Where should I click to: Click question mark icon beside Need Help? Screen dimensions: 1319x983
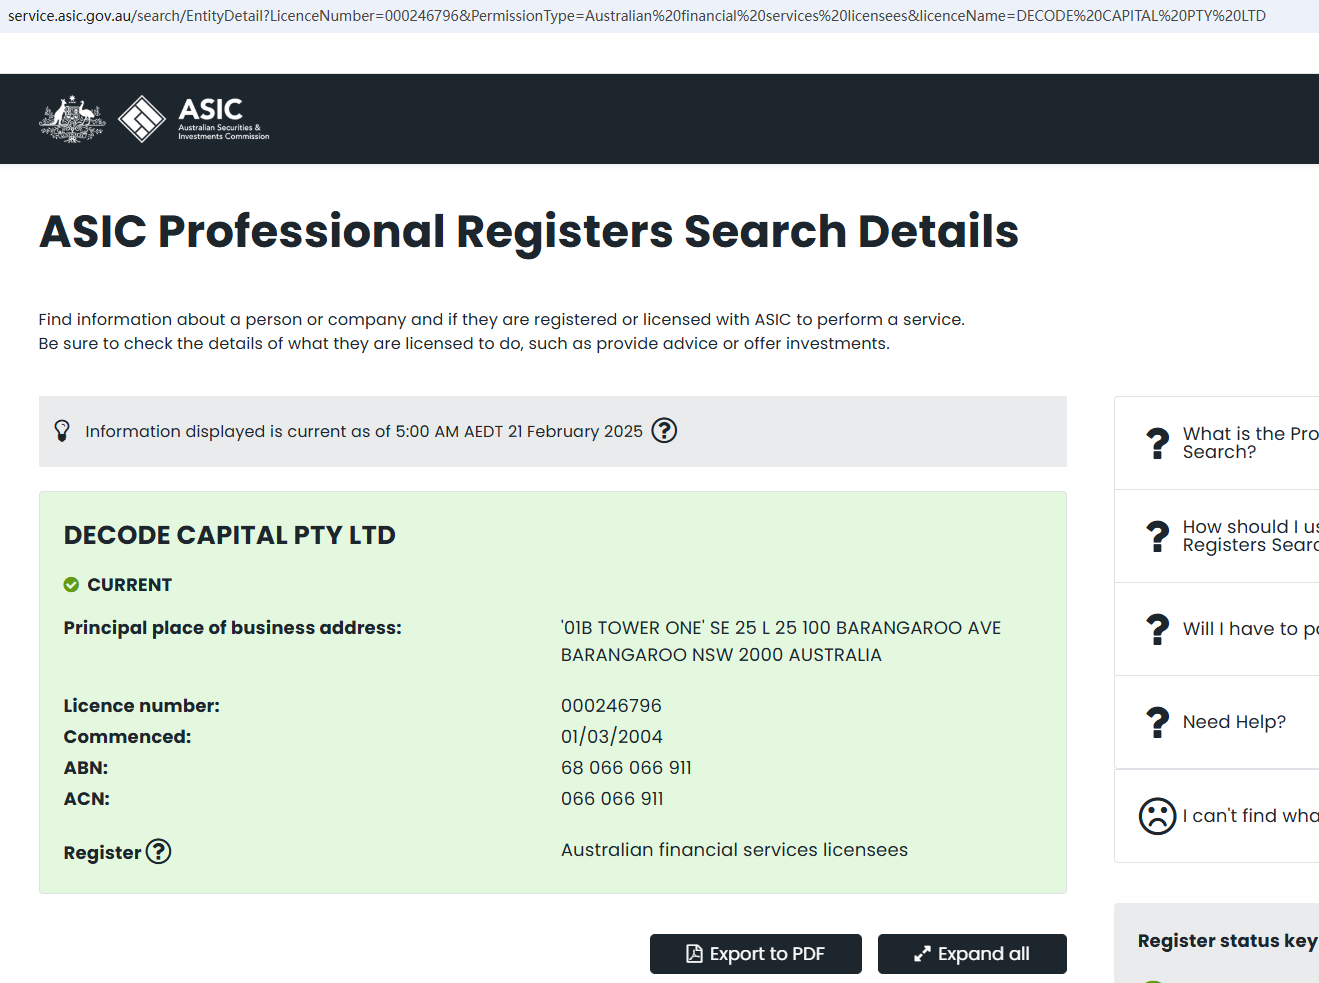[x=1157, y=722]
